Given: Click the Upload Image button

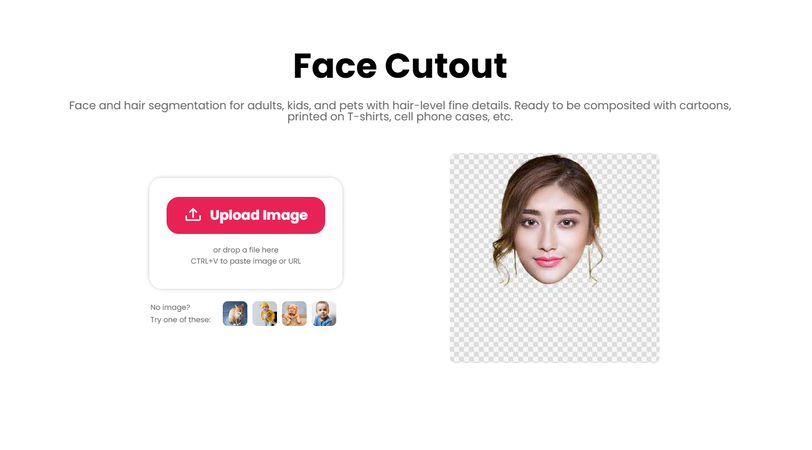Looking at the screenshot, I should tap(245, 215).
